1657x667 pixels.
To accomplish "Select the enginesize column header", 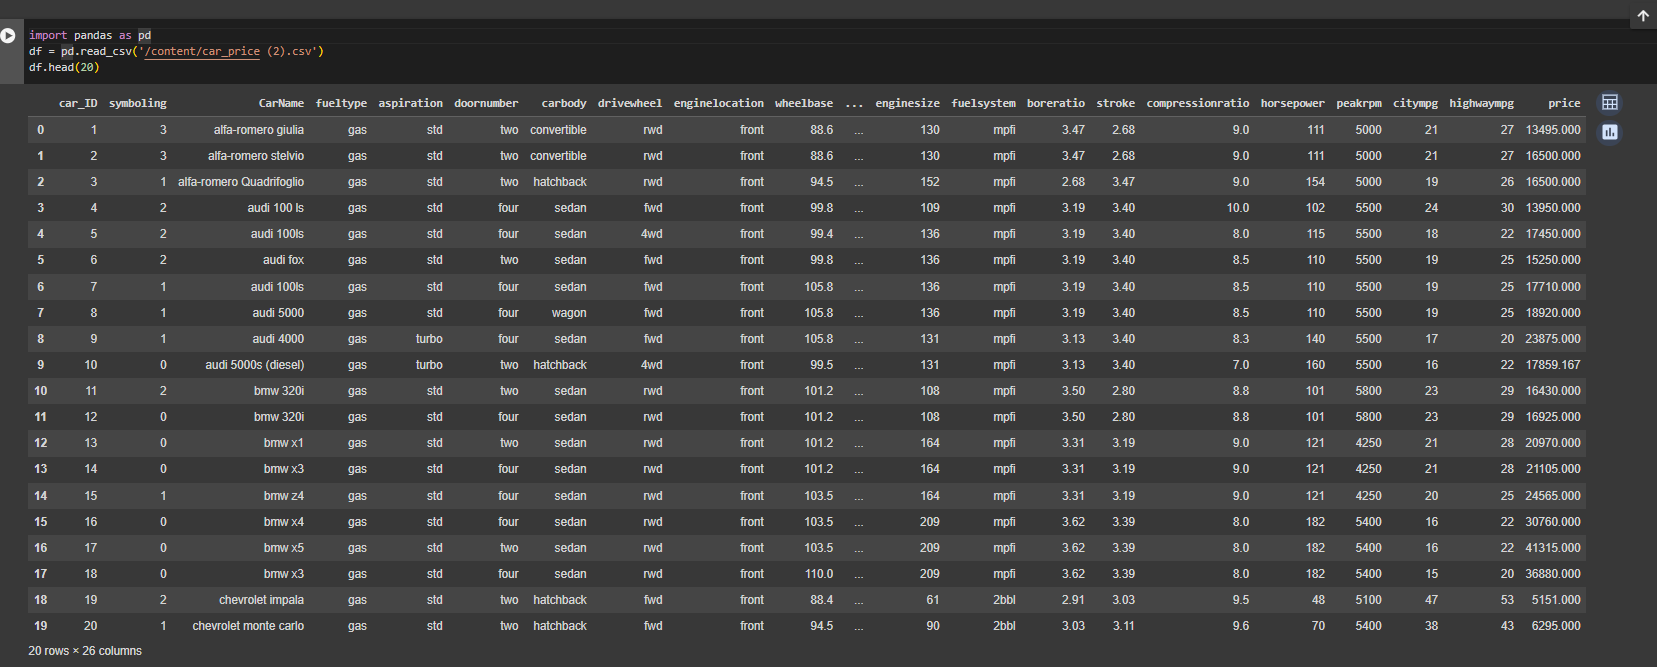I will pos(908,103).
